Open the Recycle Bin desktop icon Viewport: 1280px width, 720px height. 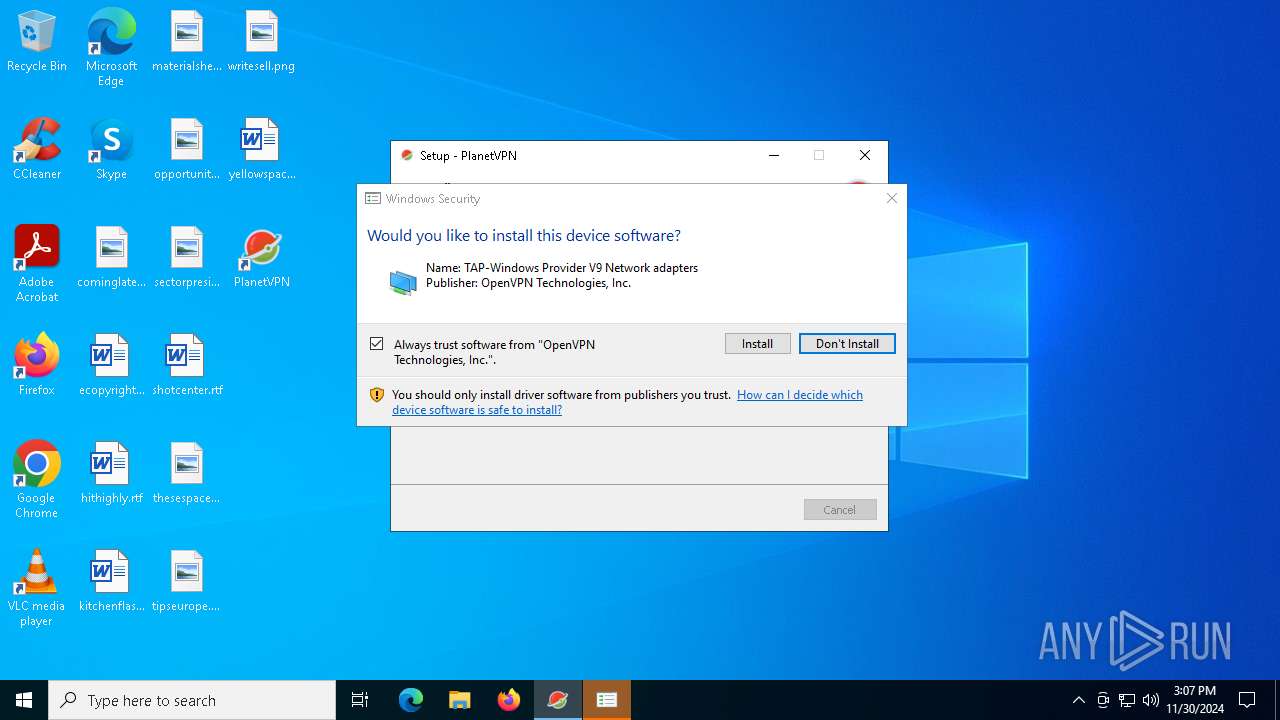point(37,42)
